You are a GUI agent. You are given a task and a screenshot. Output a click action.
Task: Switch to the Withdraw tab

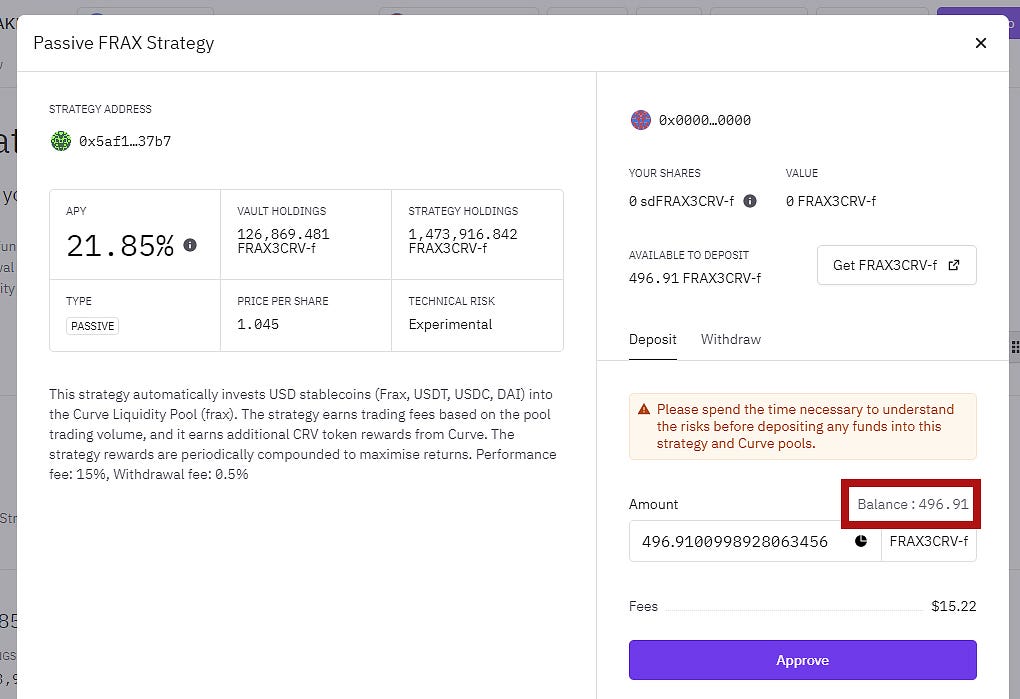[731, 339]
